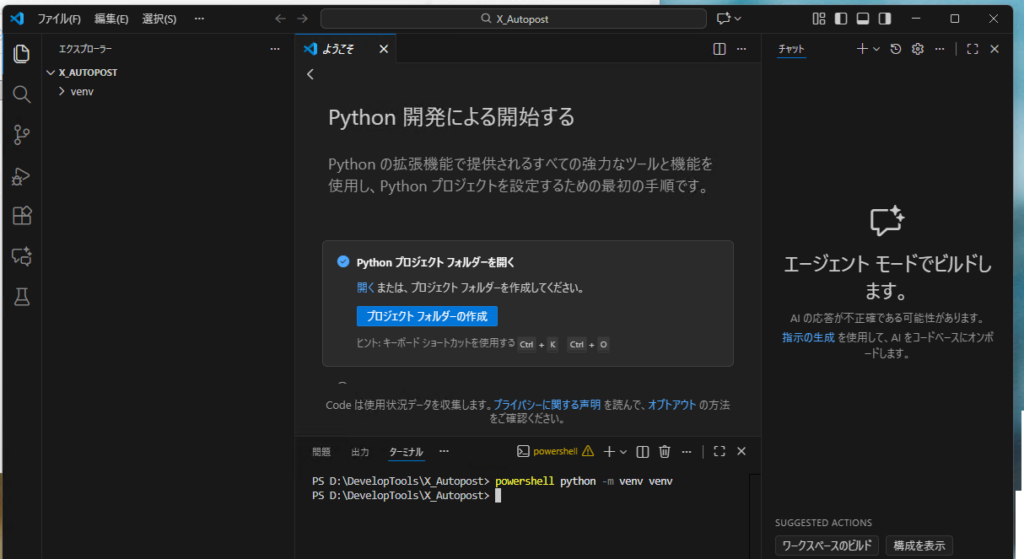This screenshot has width=1024, height=559.
Task: Open chat settings gear icon
Action: 917,48
